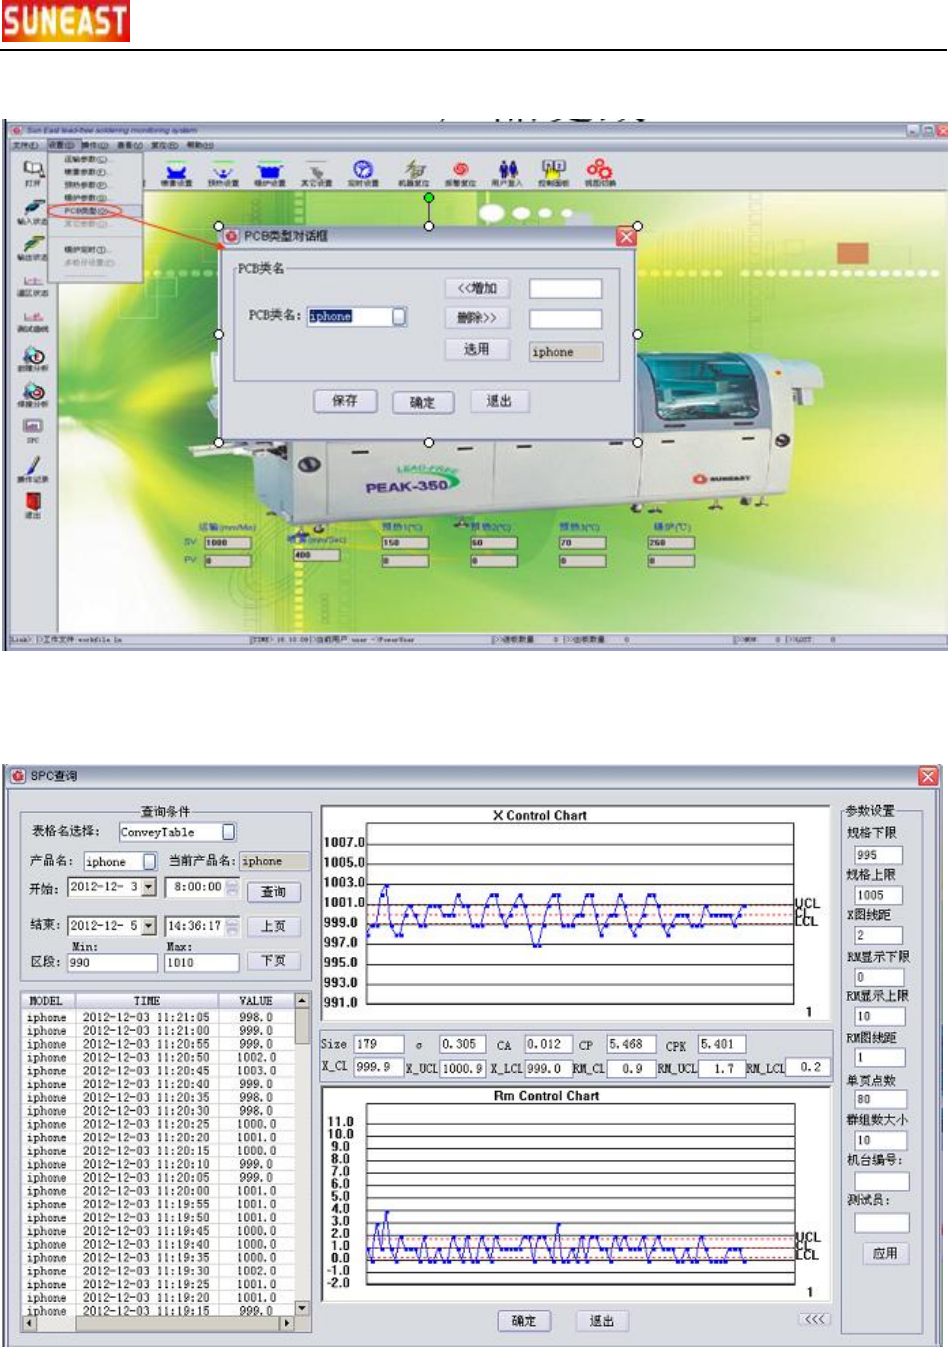Click the 应用 button
Viewport: 948px width, 1347px height.
click(x=885, y=1253)
